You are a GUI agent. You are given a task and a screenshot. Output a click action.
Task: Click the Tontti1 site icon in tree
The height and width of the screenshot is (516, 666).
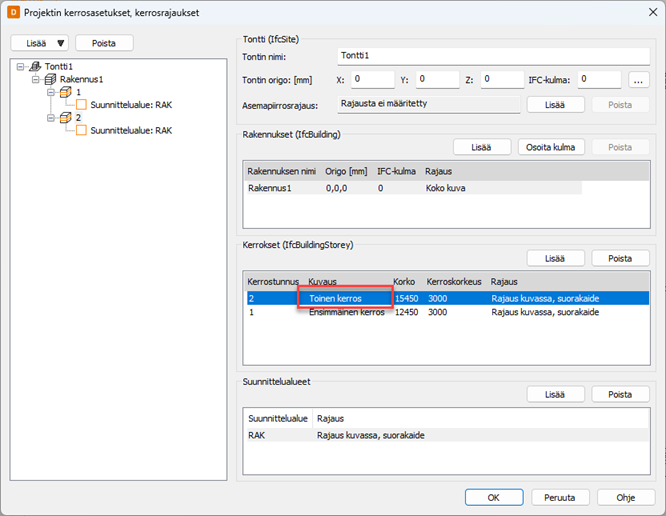[34, 66]
